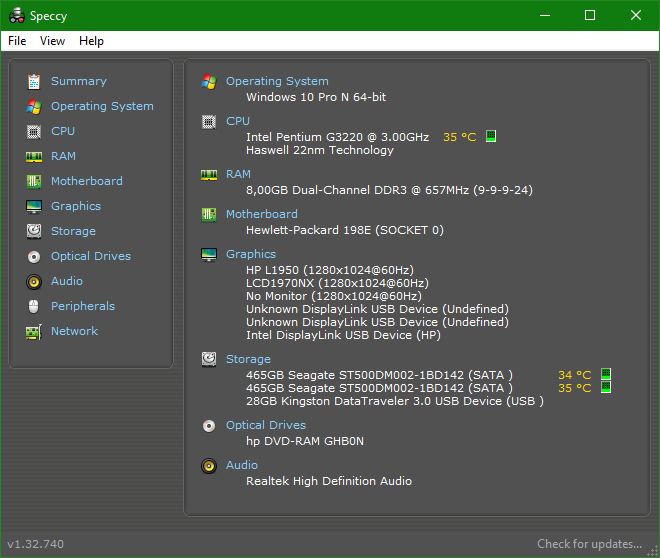The width and height of the screenshot is (660, 558).
Task: Click the Storage drive icon in main panel
Action: pos(209,359)
